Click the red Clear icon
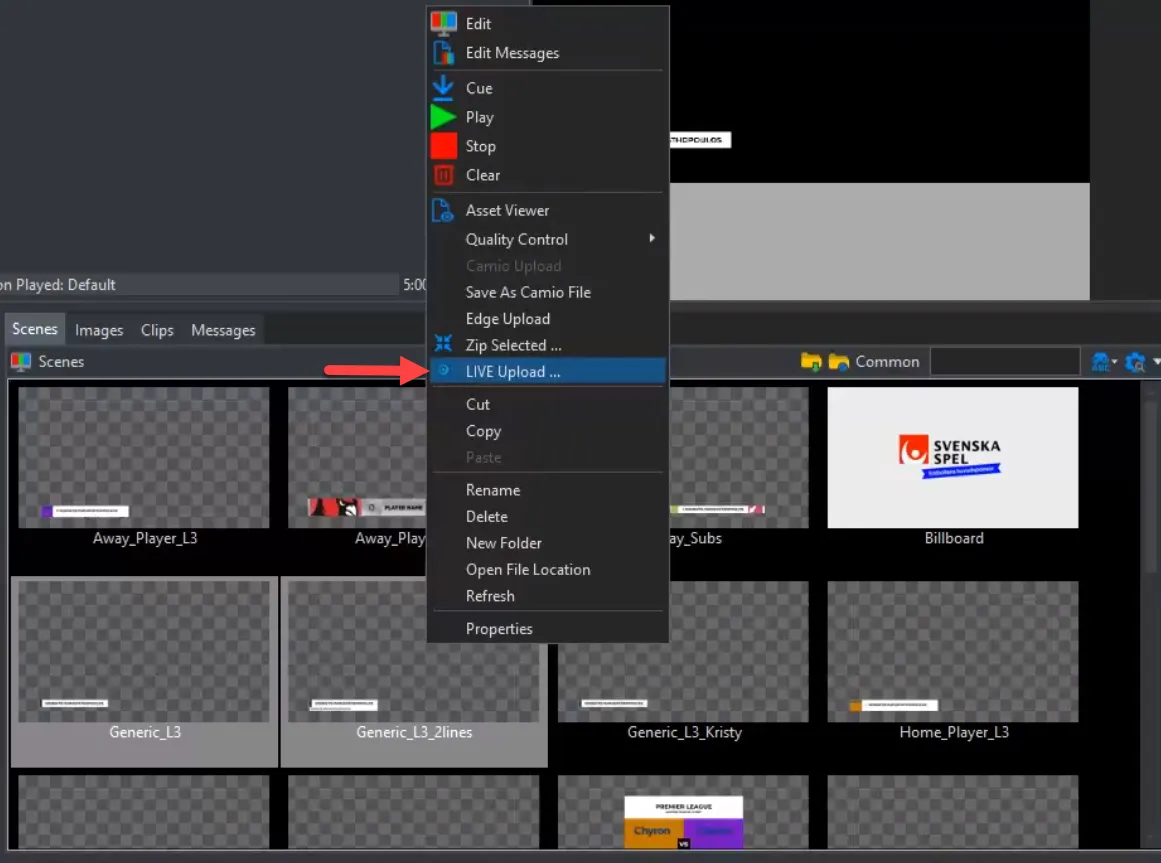The image size is (1161, 863). (x=444, y=175)
